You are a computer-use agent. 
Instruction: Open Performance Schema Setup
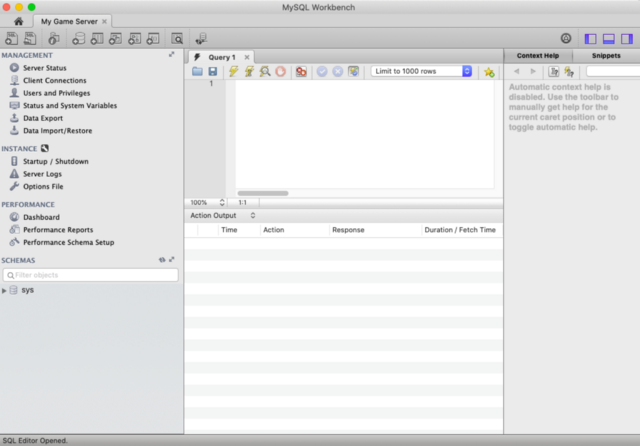(69, 243)
